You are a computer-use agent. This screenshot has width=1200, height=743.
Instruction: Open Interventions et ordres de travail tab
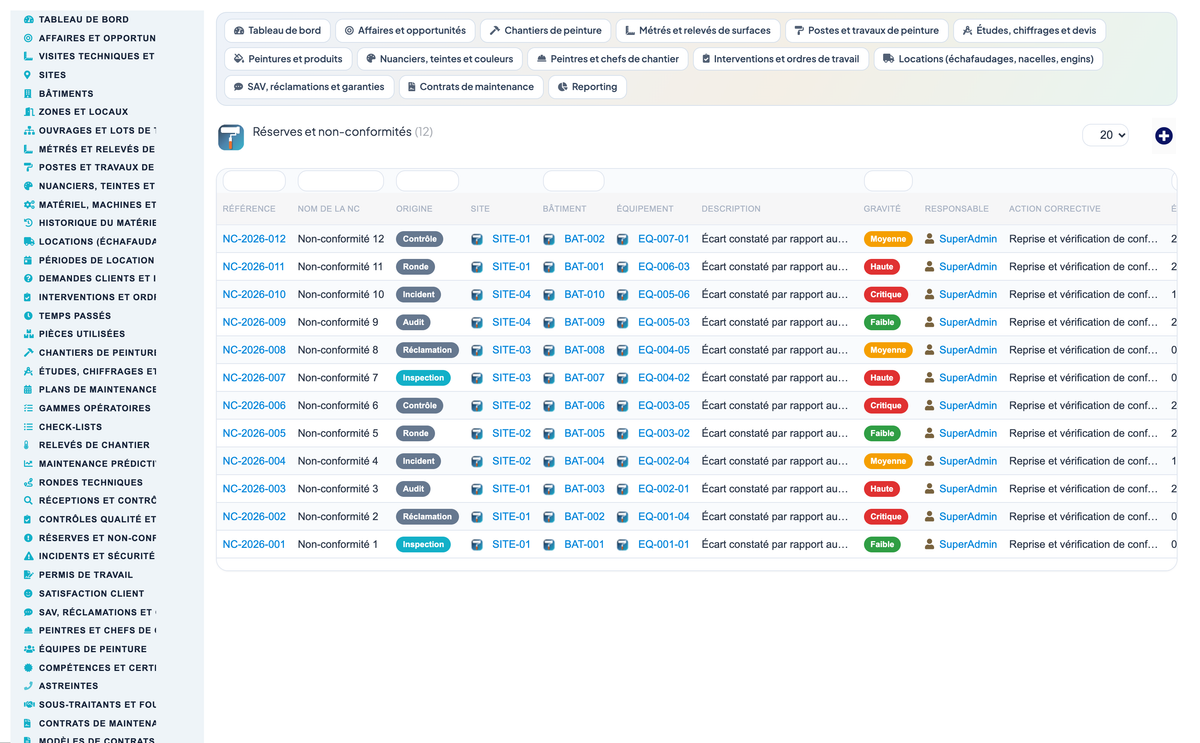coord(780,59)
